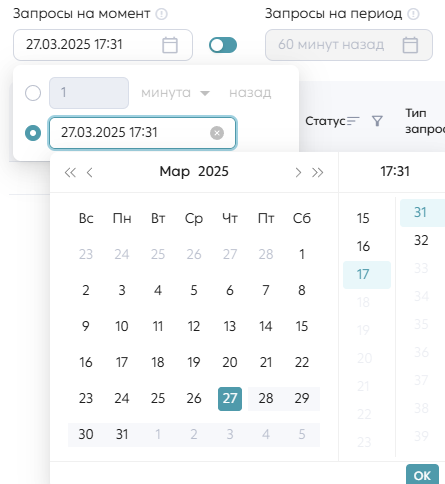Open the Мар month selector in the header
445x484 pixels.
click(x=175, y=172)
